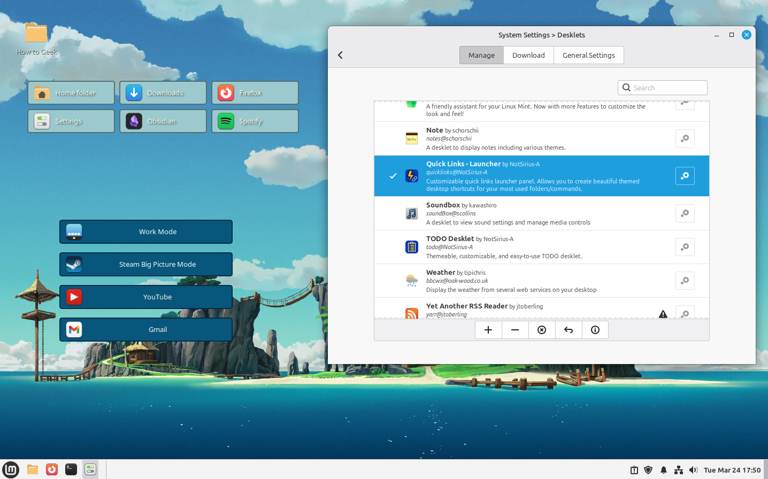Open configure button for Yet Another RSS Reader
Screen dimensions: 768x479
[x=685, y=312]
